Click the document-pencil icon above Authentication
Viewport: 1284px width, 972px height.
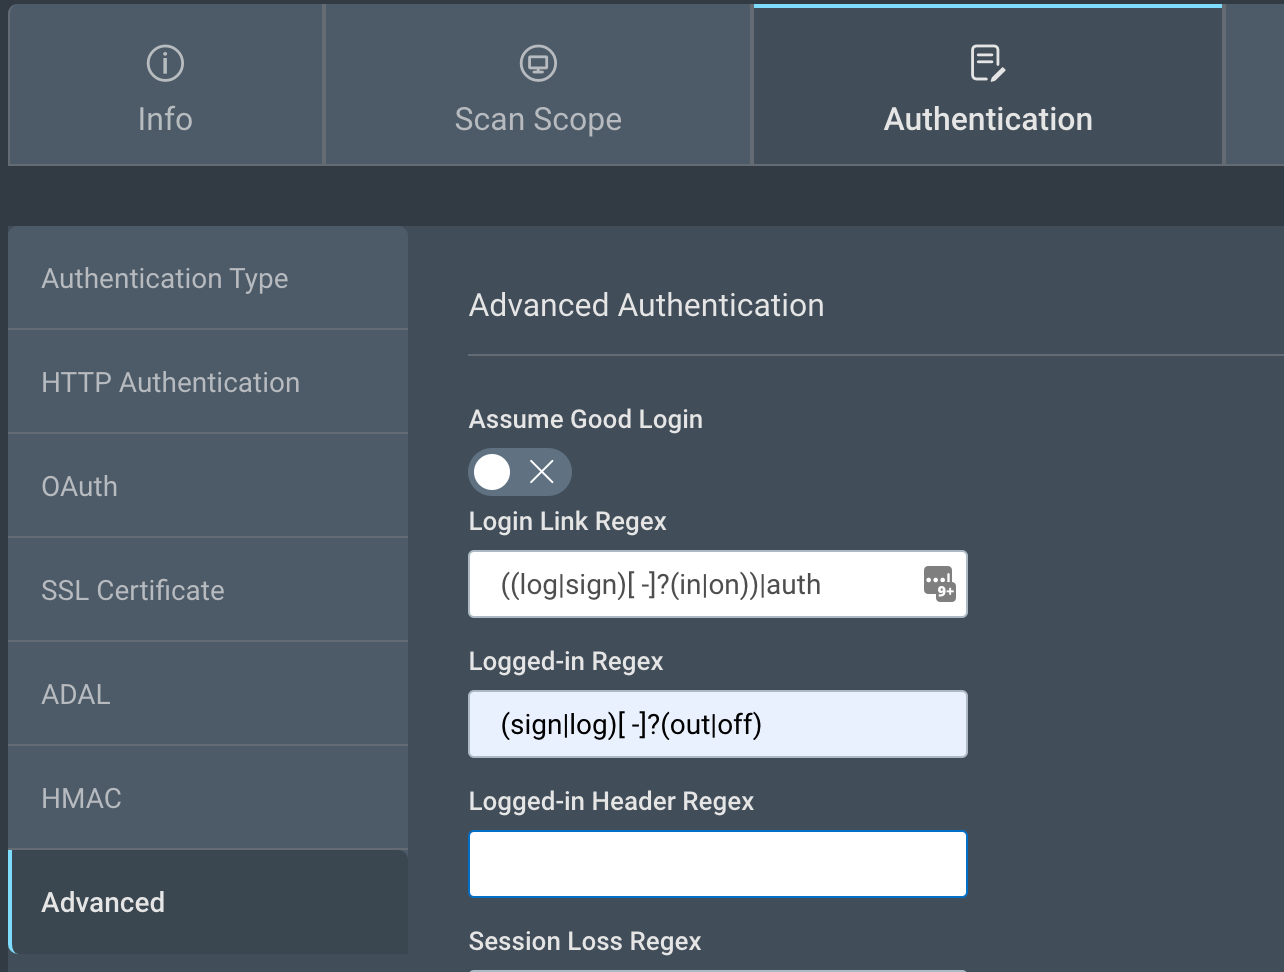click(x=988, y=63)
